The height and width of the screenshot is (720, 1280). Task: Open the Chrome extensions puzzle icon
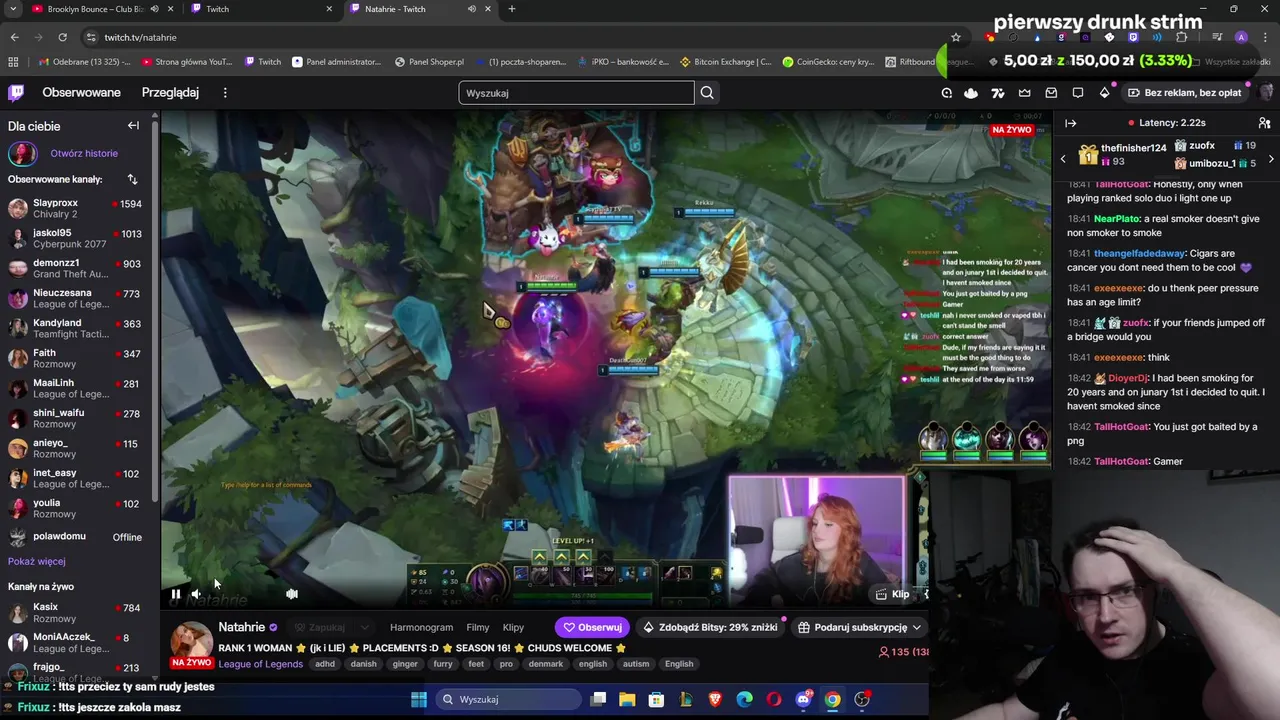(1181, 37)
